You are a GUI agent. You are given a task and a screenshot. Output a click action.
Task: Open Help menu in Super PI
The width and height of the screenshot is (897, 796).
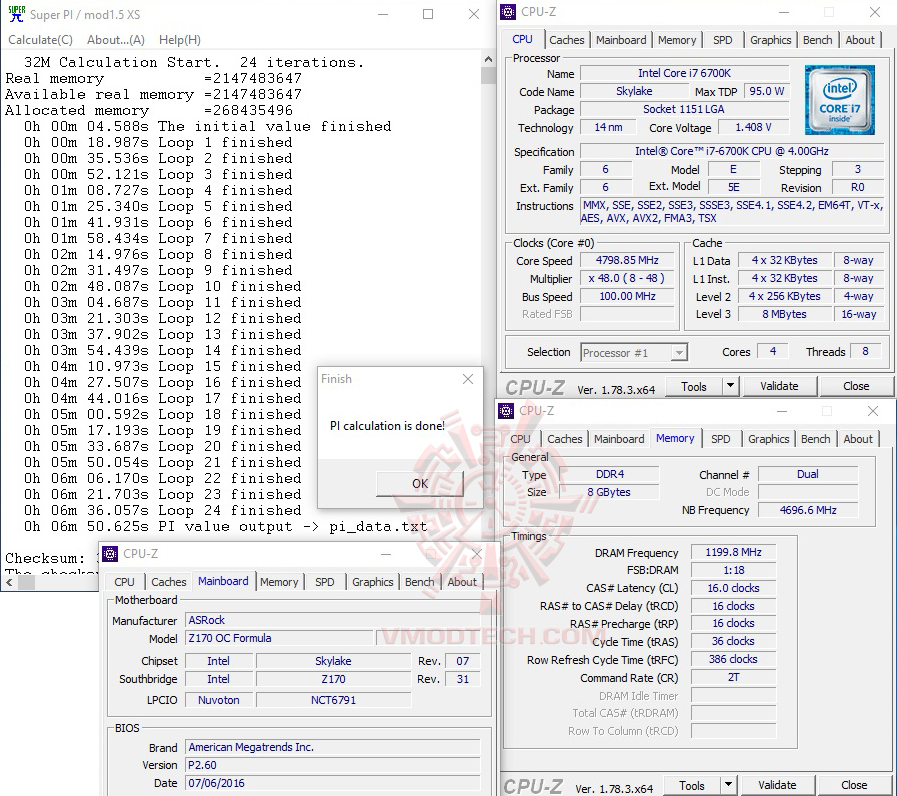coord(180,39)
